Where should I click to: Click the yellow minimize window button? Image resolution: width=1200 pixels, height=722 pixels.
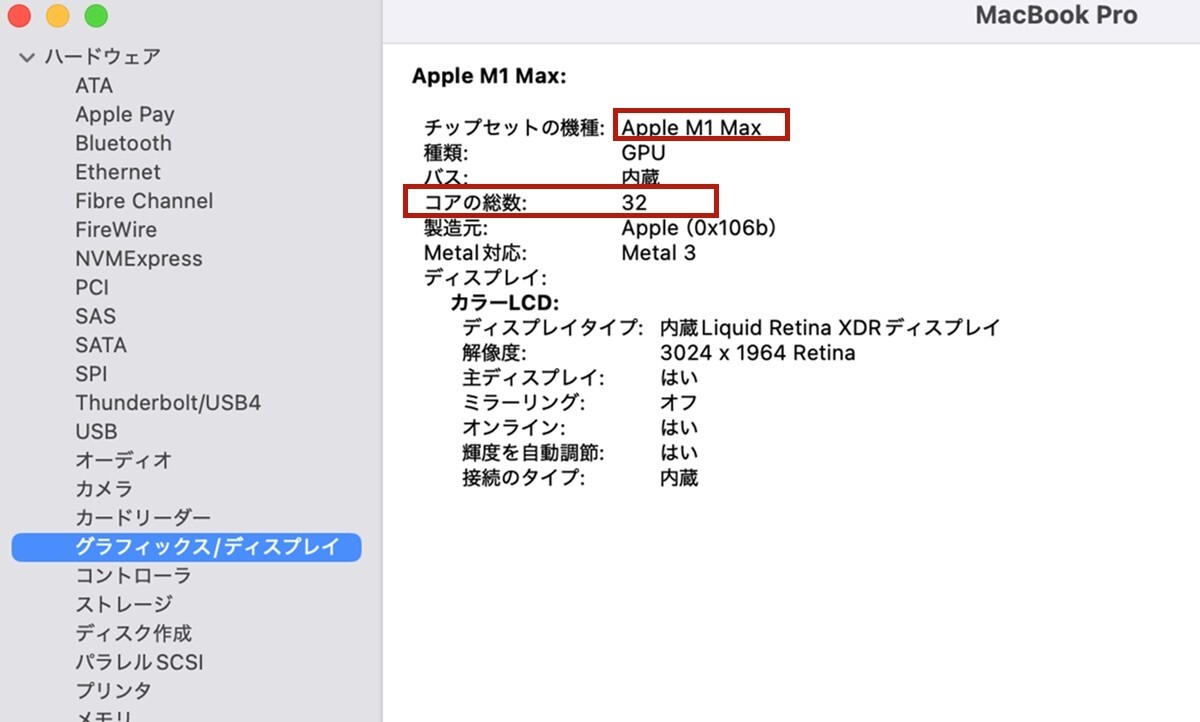pos(57,15)
